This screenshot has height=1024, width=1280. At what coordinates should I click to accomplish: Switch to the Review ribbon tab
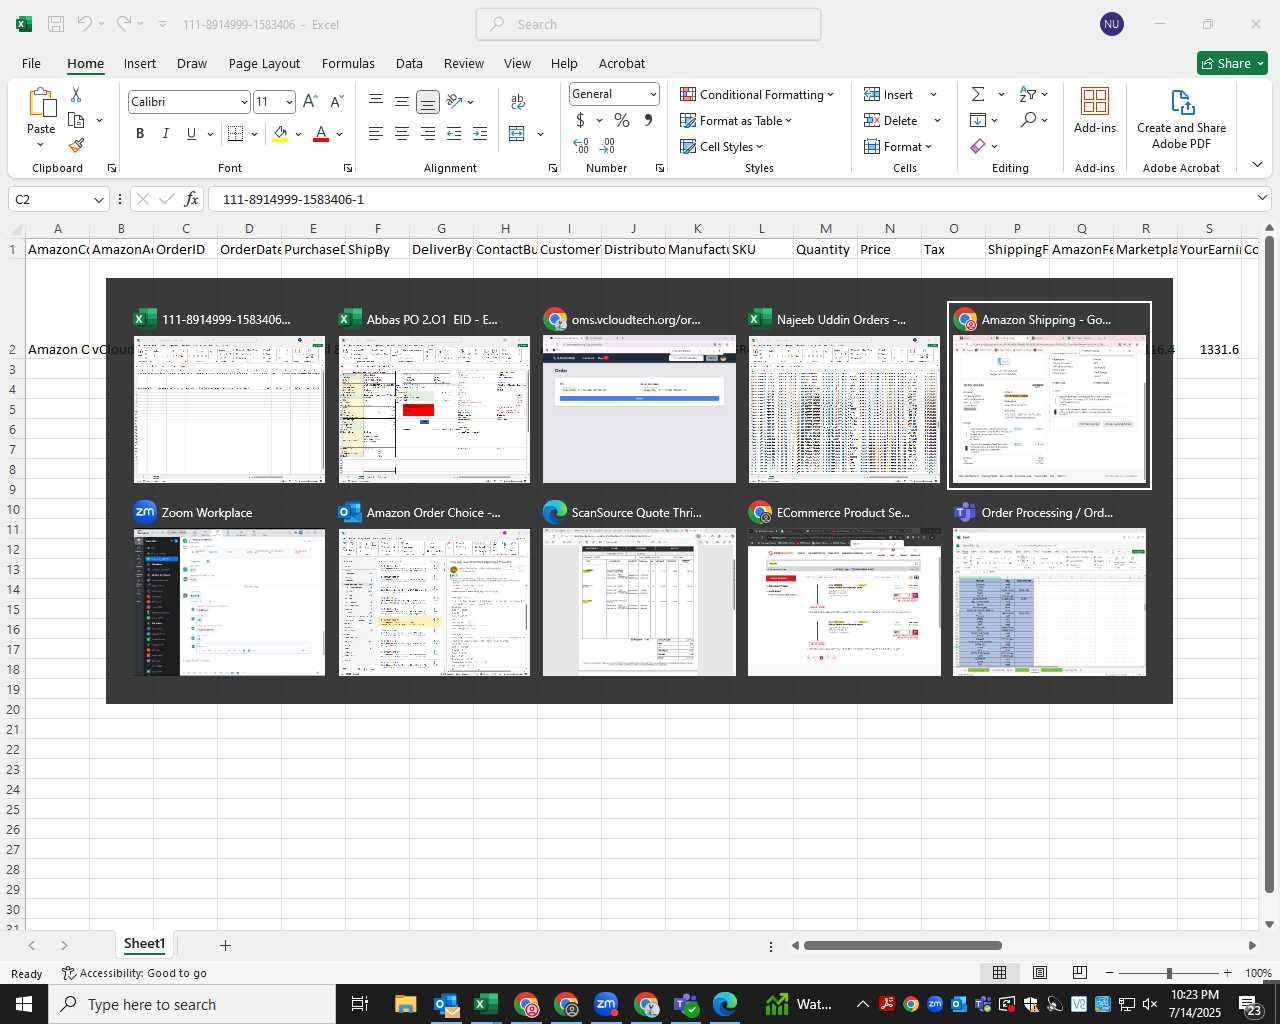tap(464, 63)
